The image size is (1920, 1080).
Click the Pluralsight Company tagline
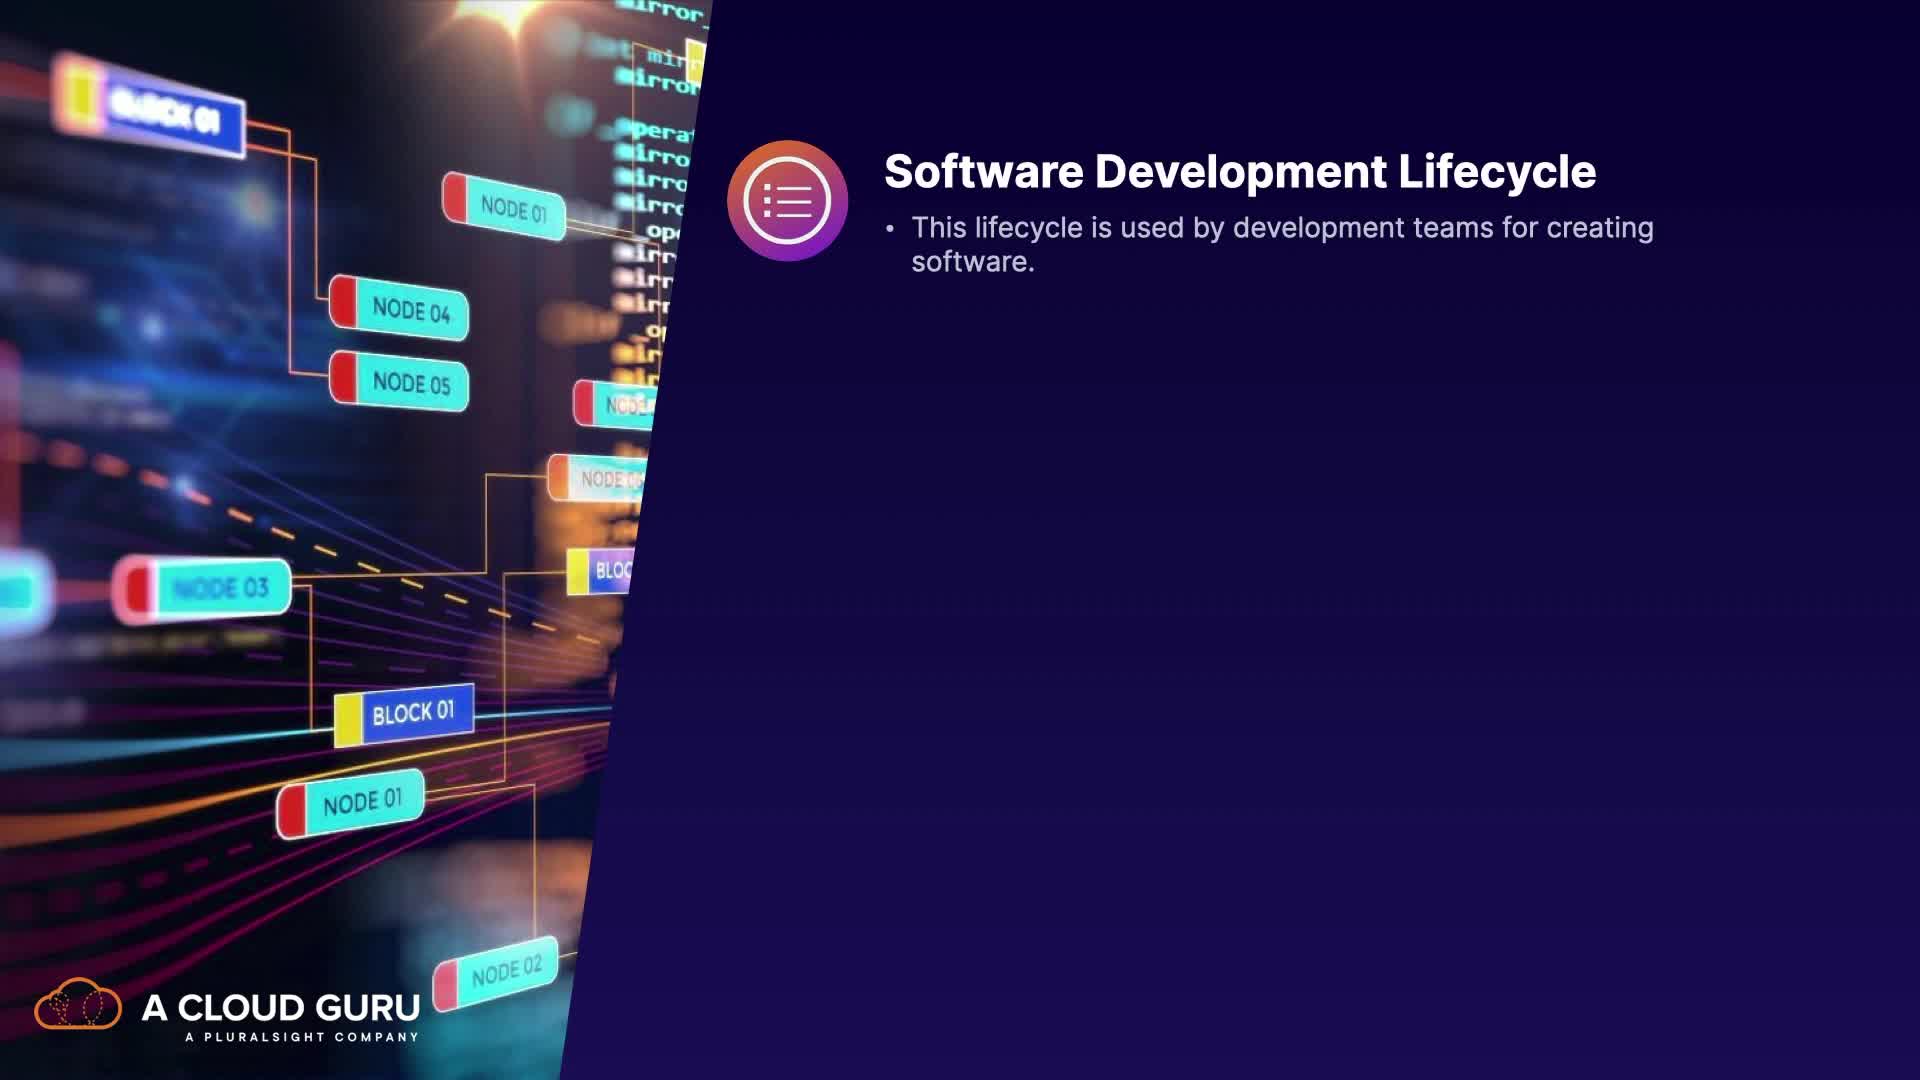click(301, 1037)
